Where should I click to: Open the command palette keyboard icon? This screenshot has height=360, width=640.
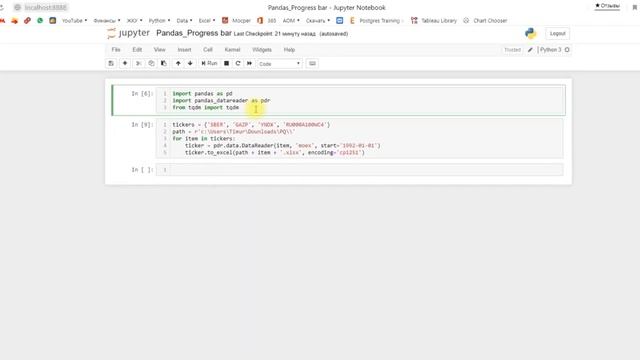[x=312, y=63]
